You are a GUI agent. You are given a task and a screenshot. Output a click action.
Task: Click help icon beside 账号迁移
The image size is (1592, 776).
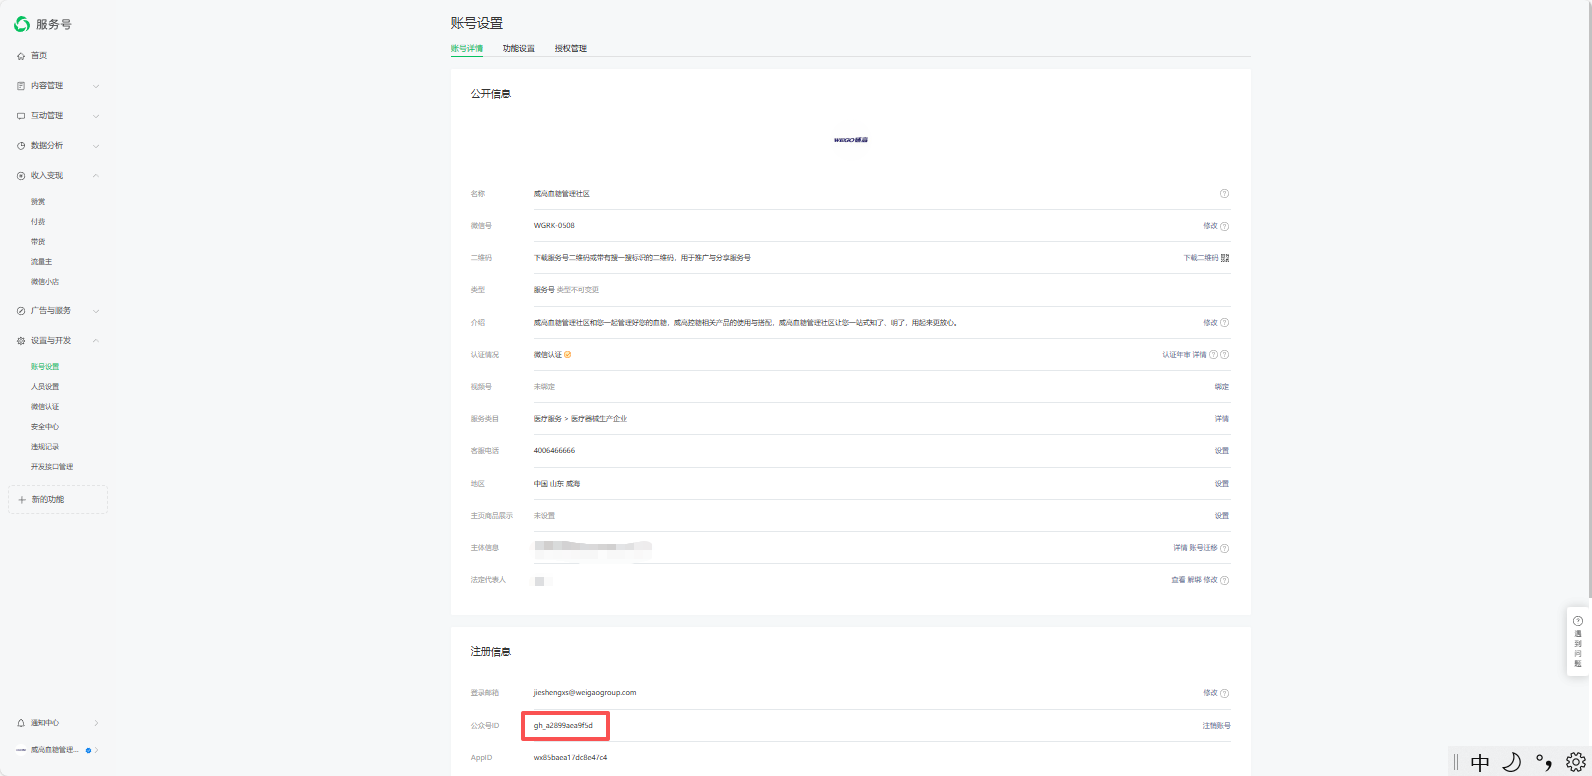[x=1225, y=548]
